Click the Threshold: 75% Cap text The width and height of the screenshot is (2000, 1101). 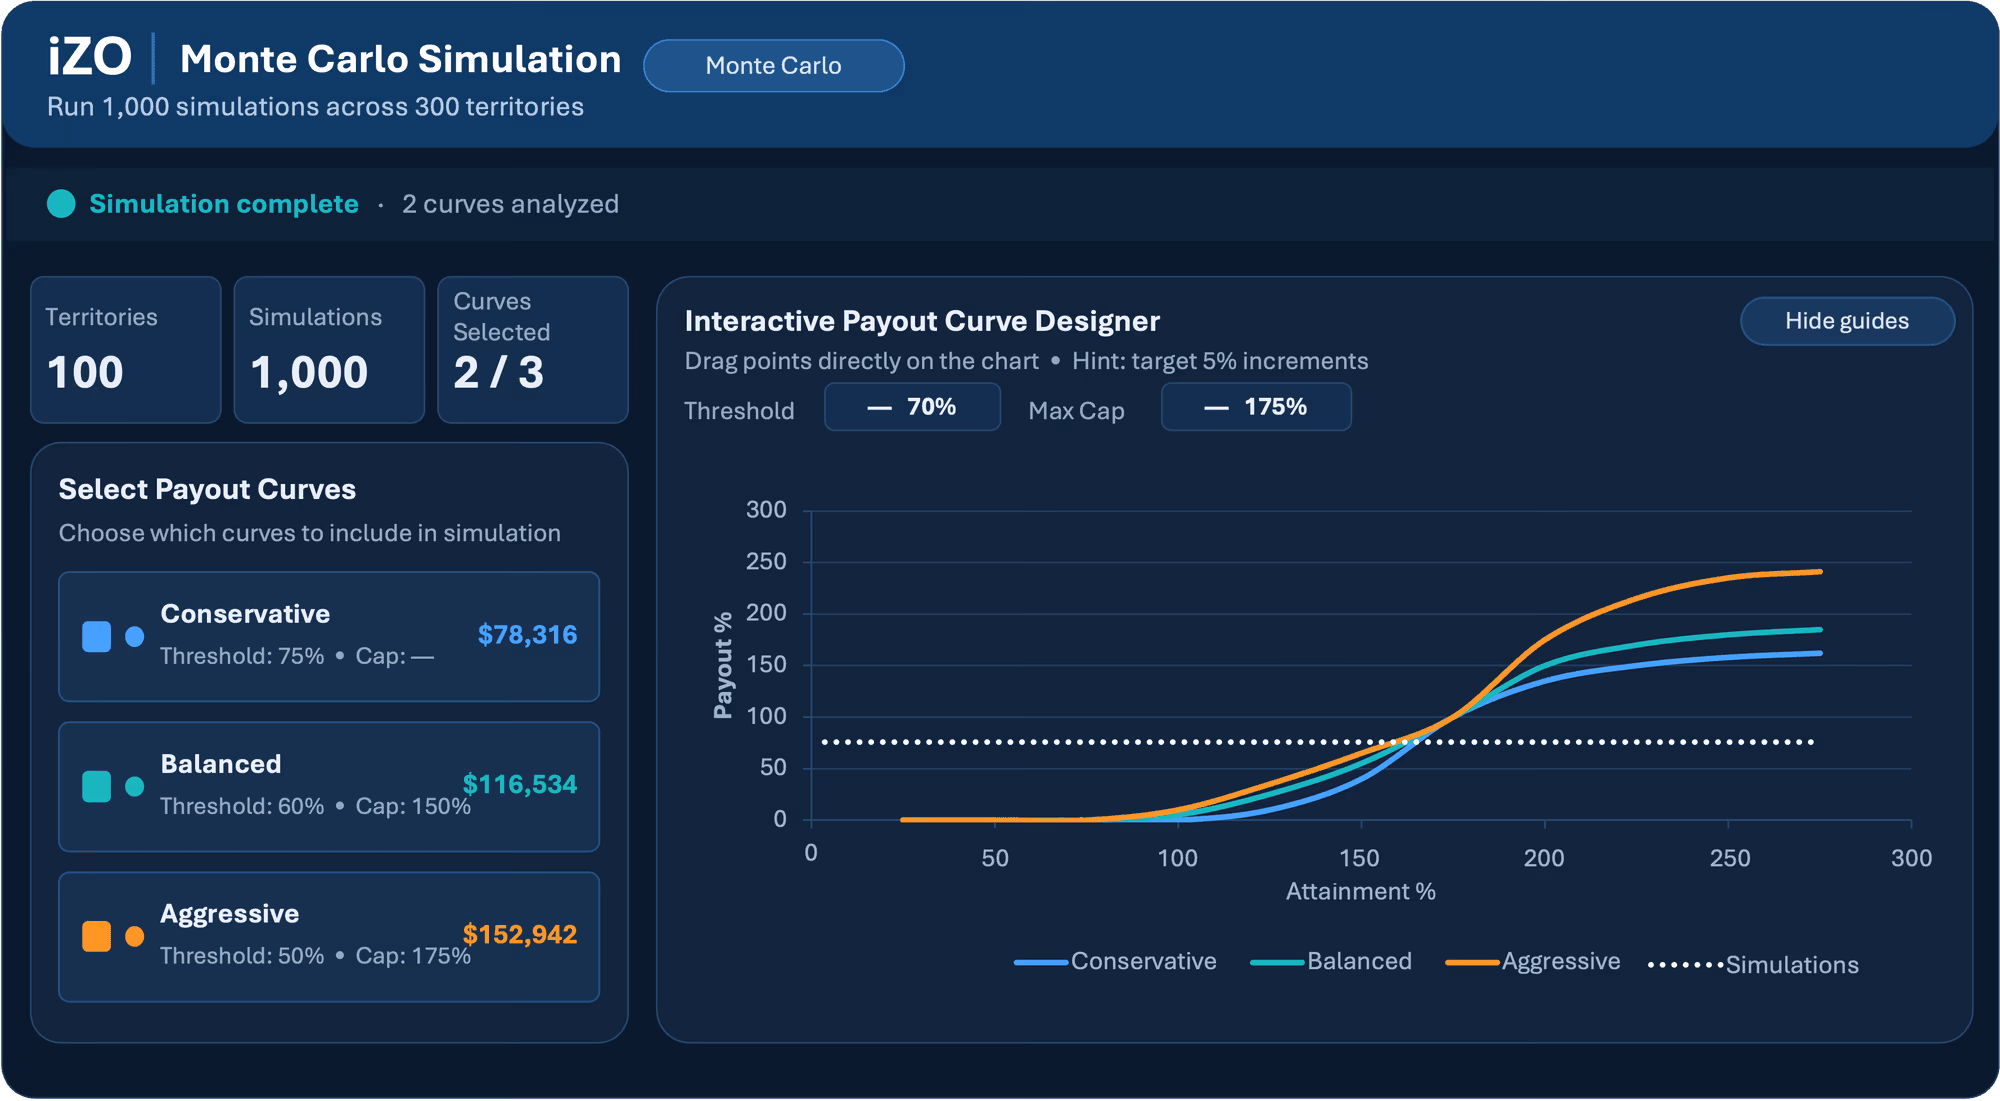[297, 656]
